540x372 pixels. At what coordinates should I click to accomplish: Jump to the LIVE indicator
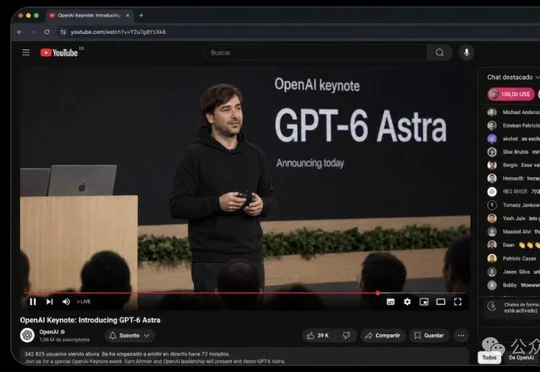(x=84, y=302)
